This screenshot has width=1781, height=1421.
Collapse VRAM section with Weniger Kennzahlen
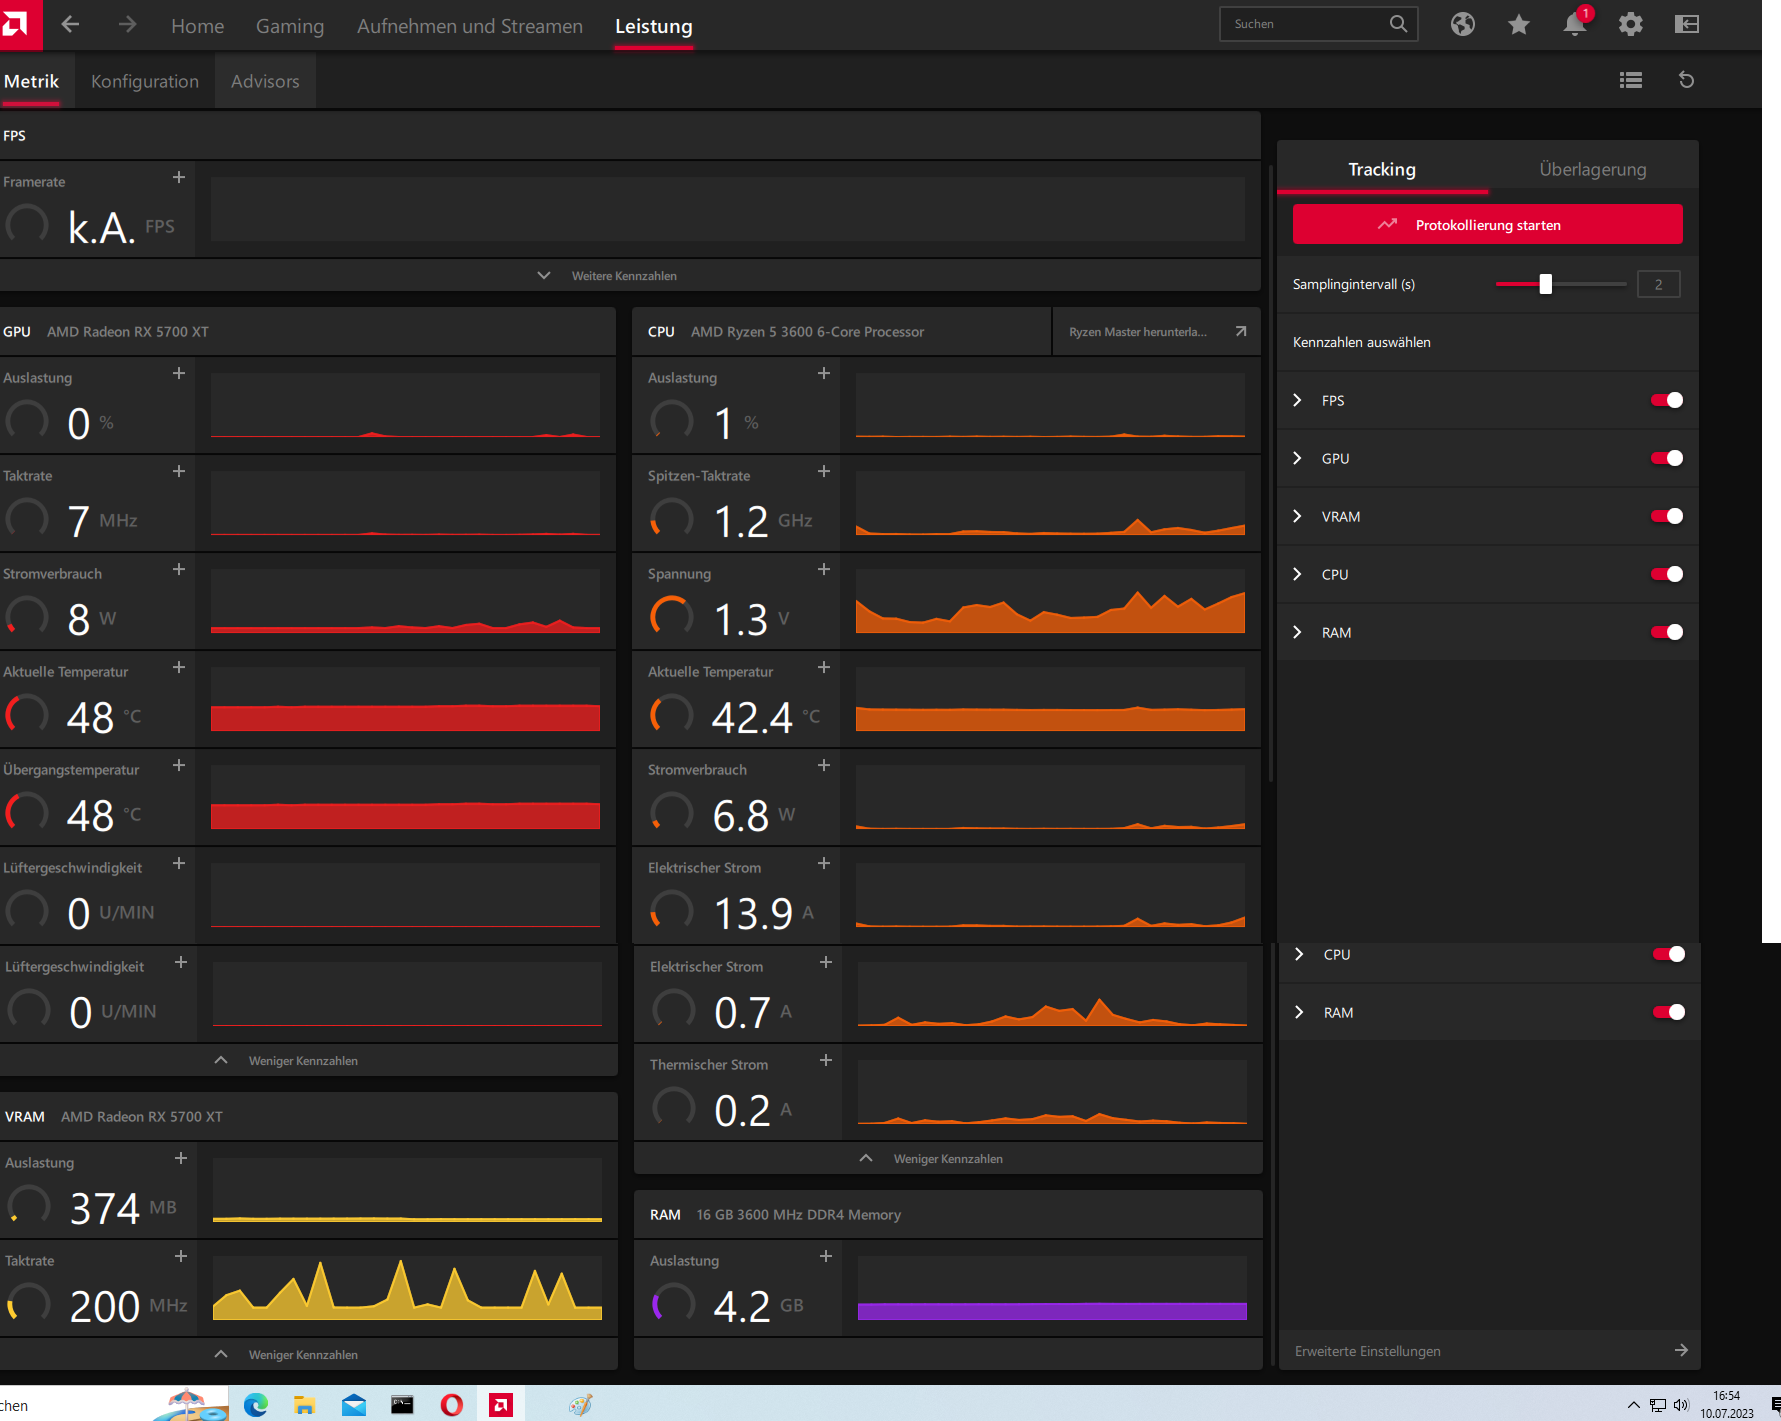coord(287,1355)
